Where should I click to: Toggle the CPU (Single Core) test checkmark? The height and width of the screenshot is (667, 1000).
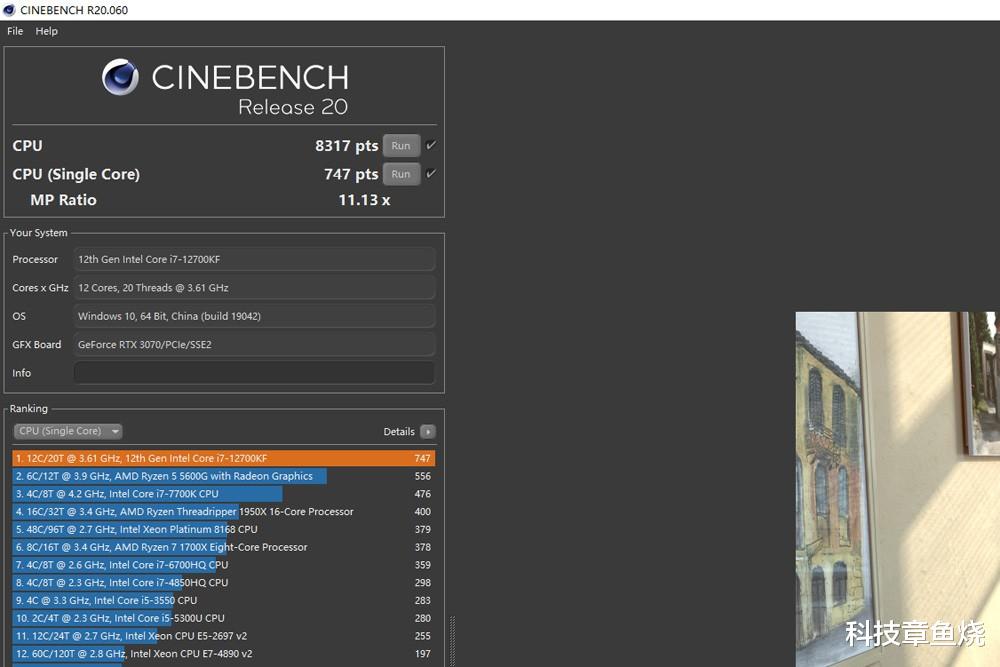point(431,173)
